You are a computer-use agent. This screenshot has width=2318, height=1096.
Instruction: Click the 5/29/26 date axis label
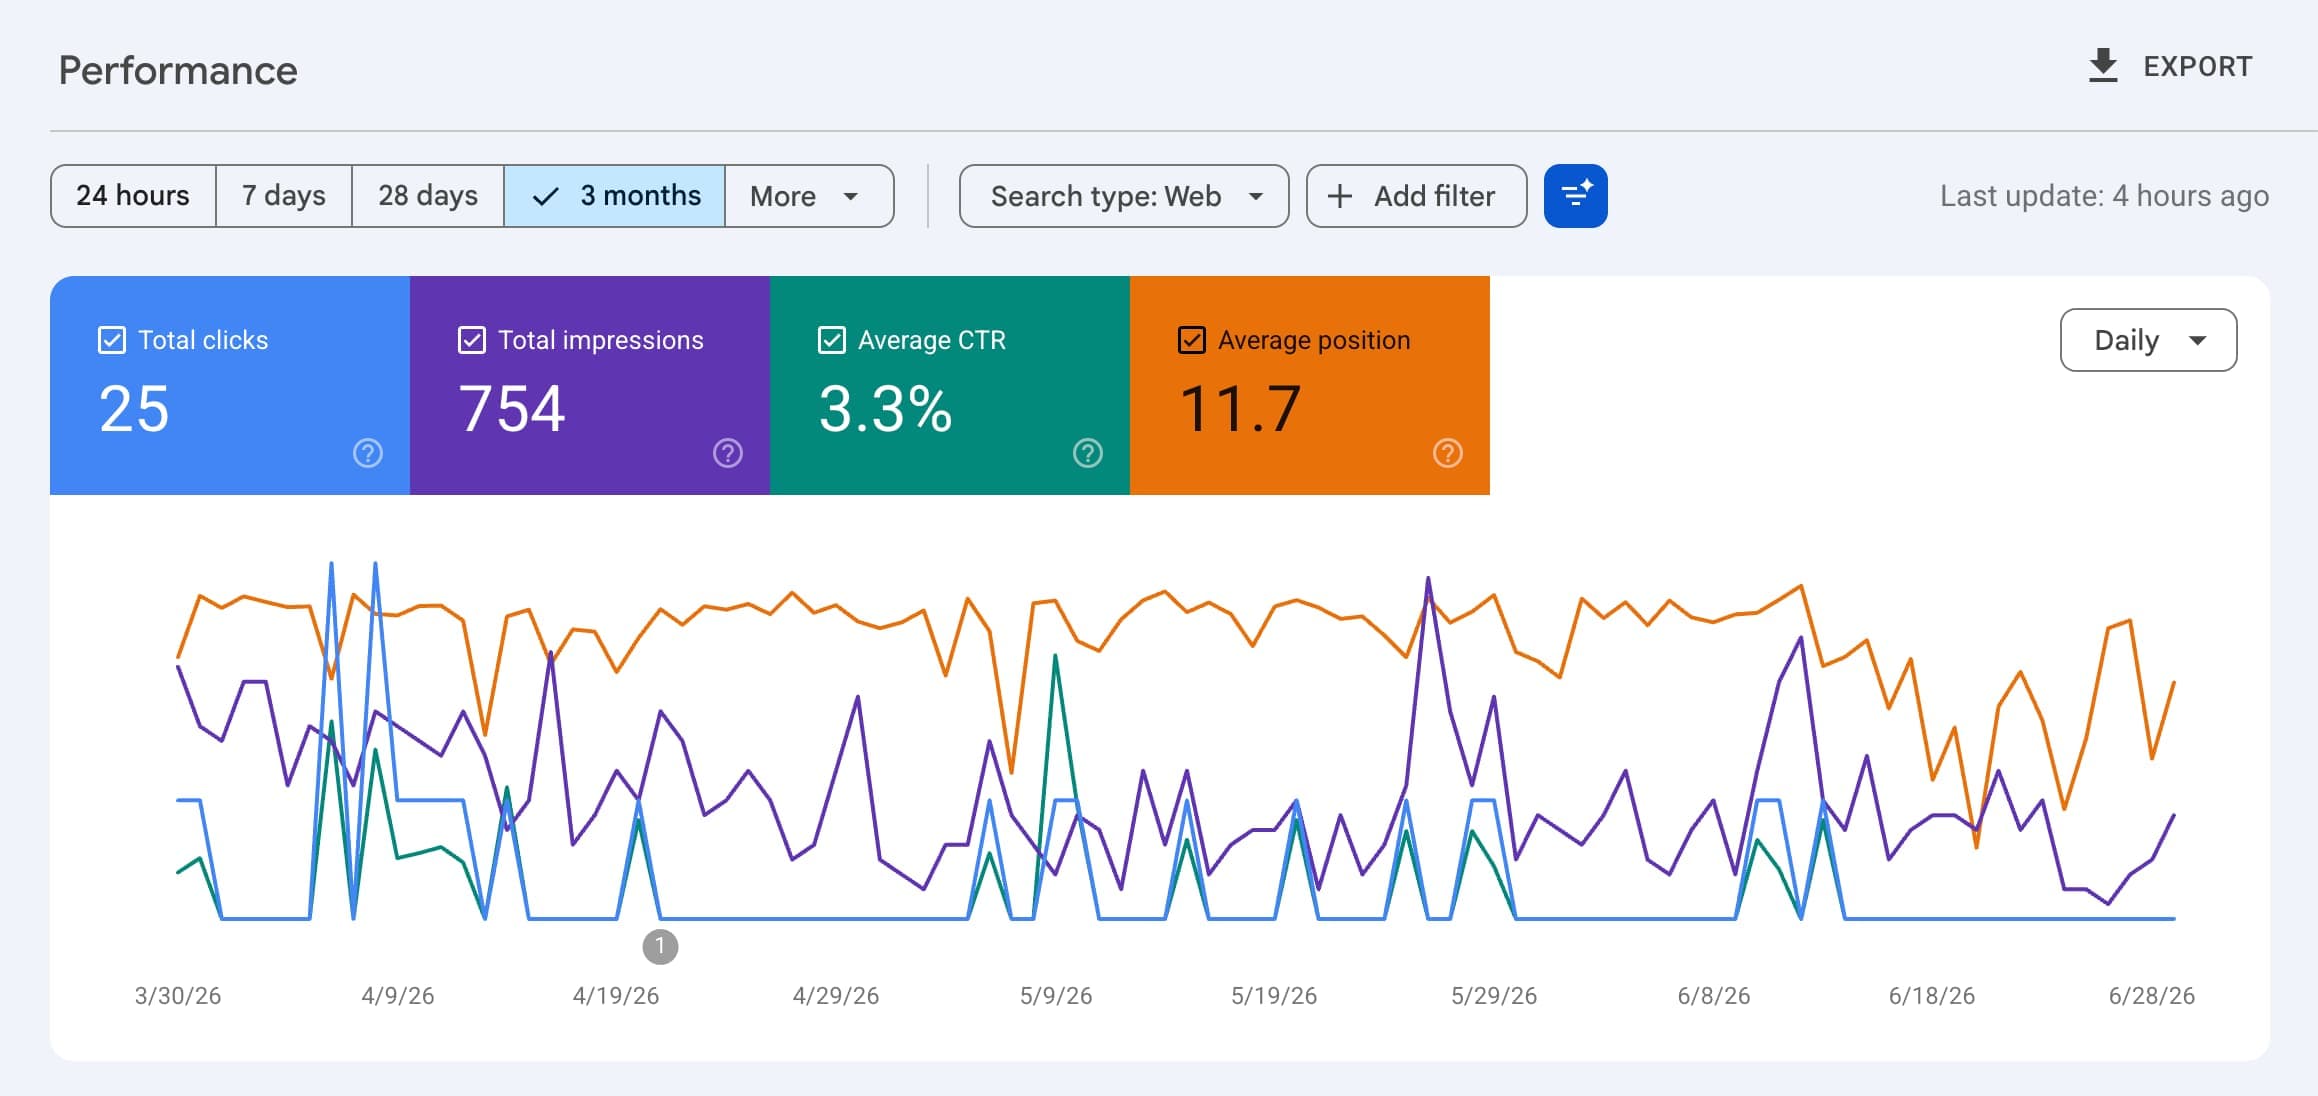1494,996
